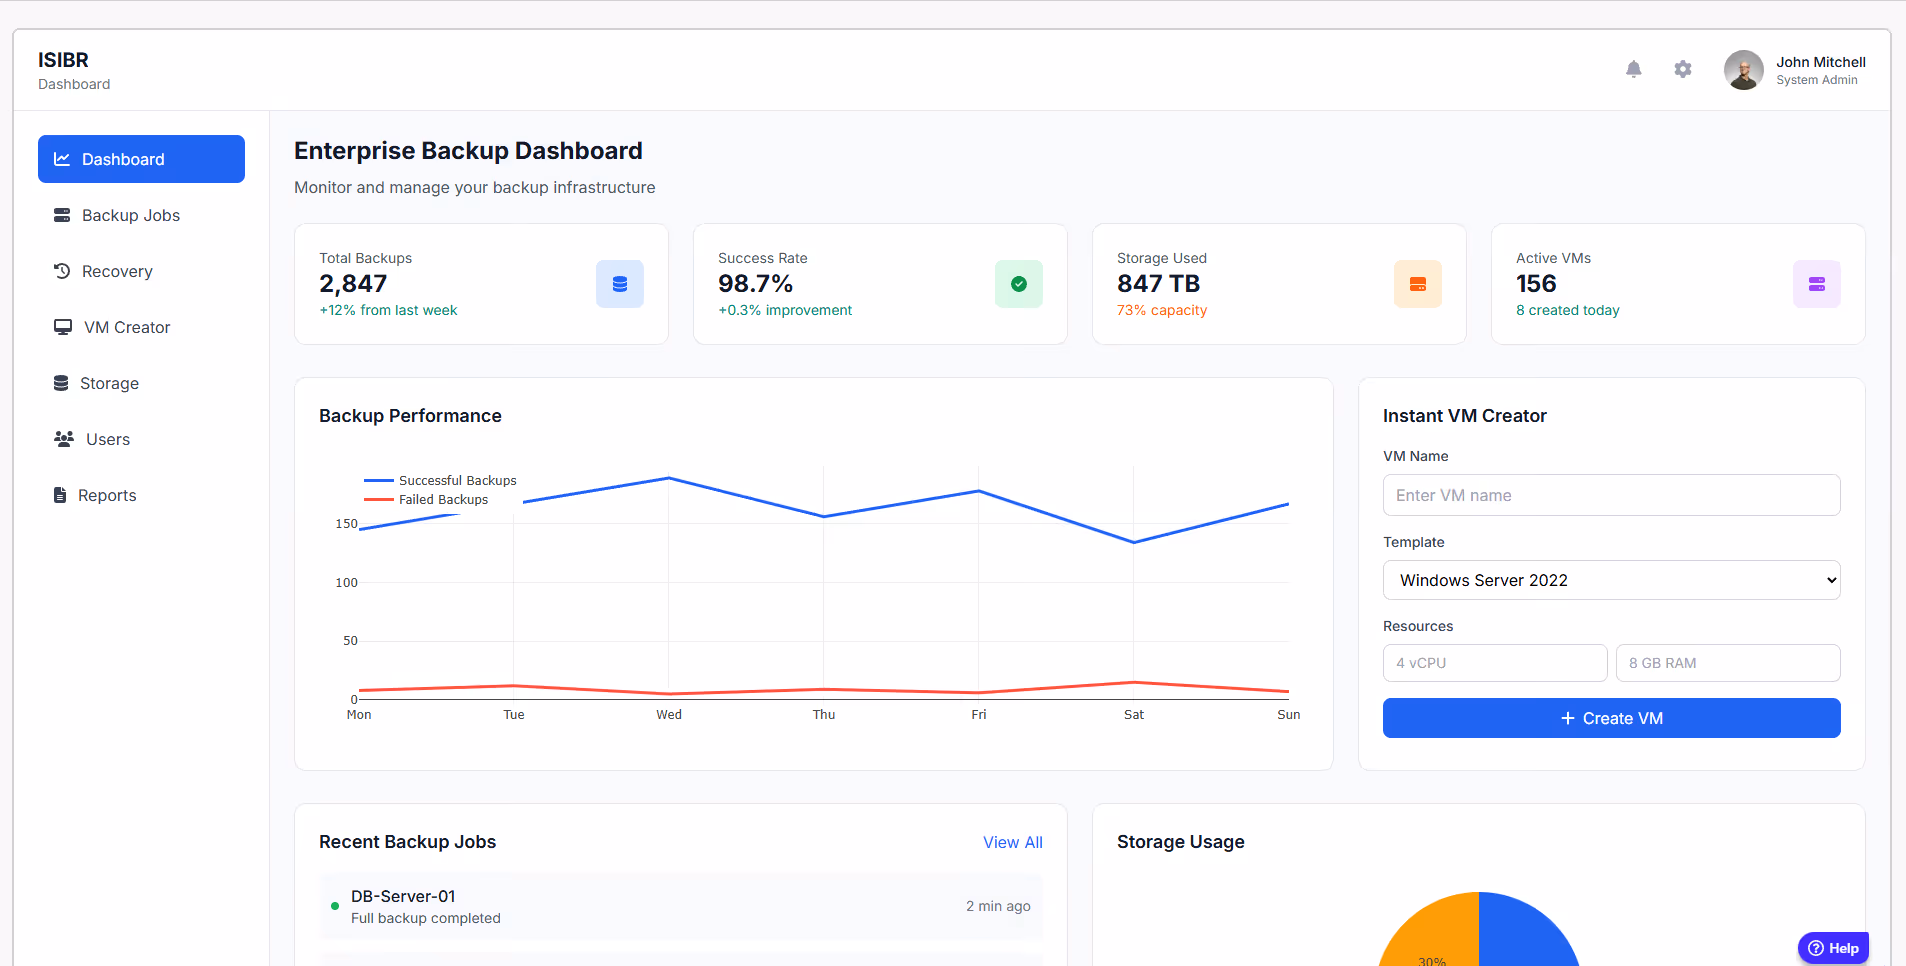The image size is (1906, 966).
Task: Open Users section
Action: pyautogui.click(x=141, y=439)
